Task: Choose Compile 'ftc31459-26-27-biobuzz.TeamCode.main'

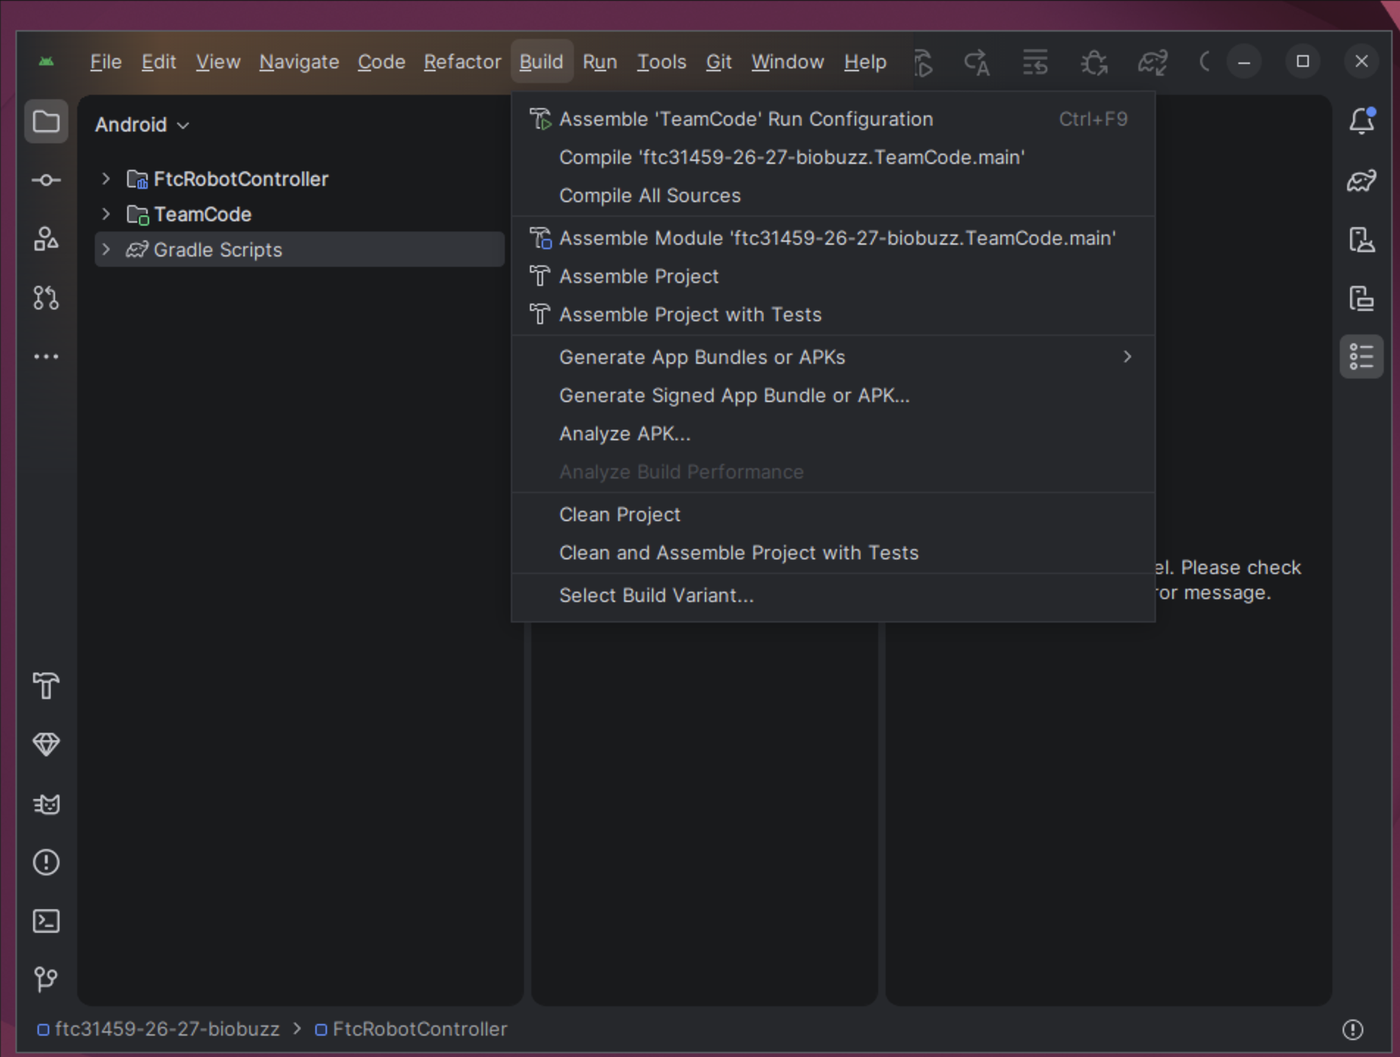Action: point(833,157)
